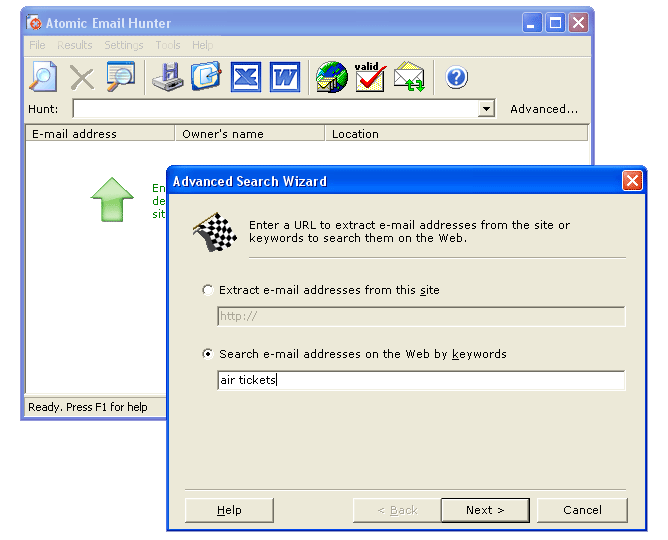Viewport: 668px width, 540px height.
Task: Click the disabled Back button
Action: pos(397,510)
